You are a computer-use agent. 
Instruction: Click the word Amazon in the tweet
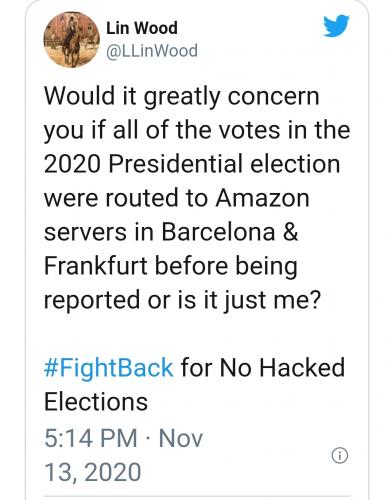pyautogui.click(x=262, y=198)
